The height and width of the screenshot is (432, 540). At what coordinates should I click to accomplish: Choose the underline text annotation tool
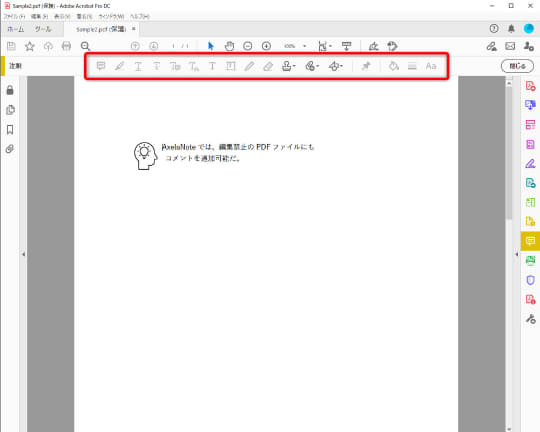(x=138, y=66)
